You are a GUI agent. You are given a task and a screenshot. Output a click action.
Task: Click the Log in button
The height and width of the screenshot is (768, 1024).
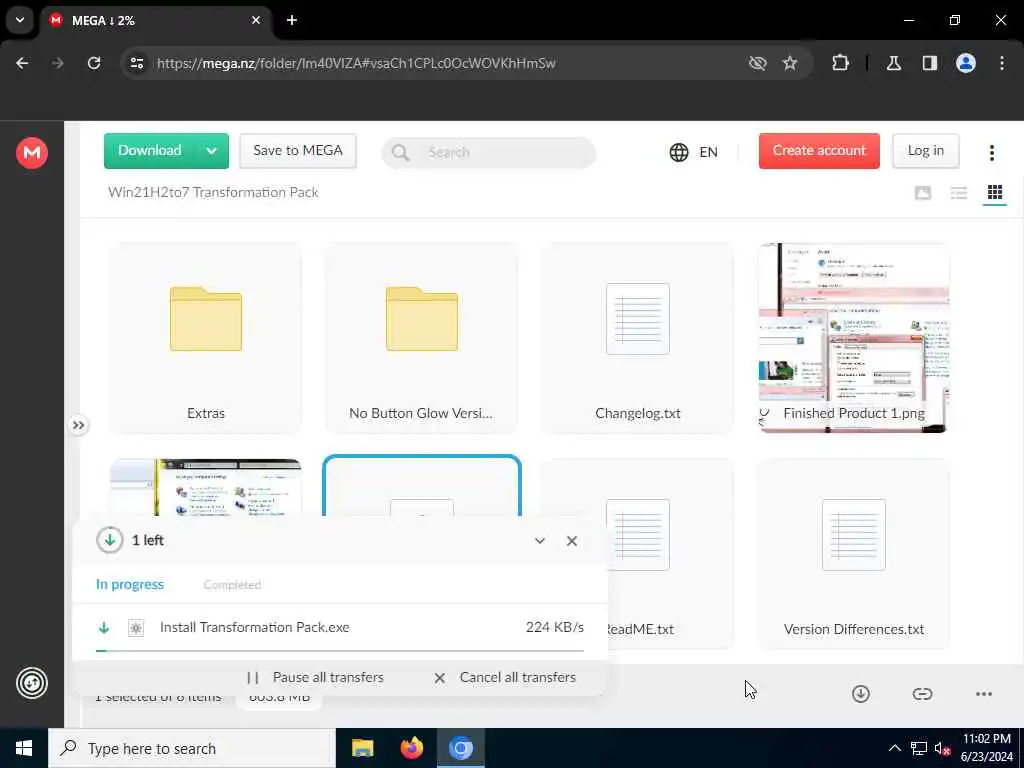click(925, 151)
